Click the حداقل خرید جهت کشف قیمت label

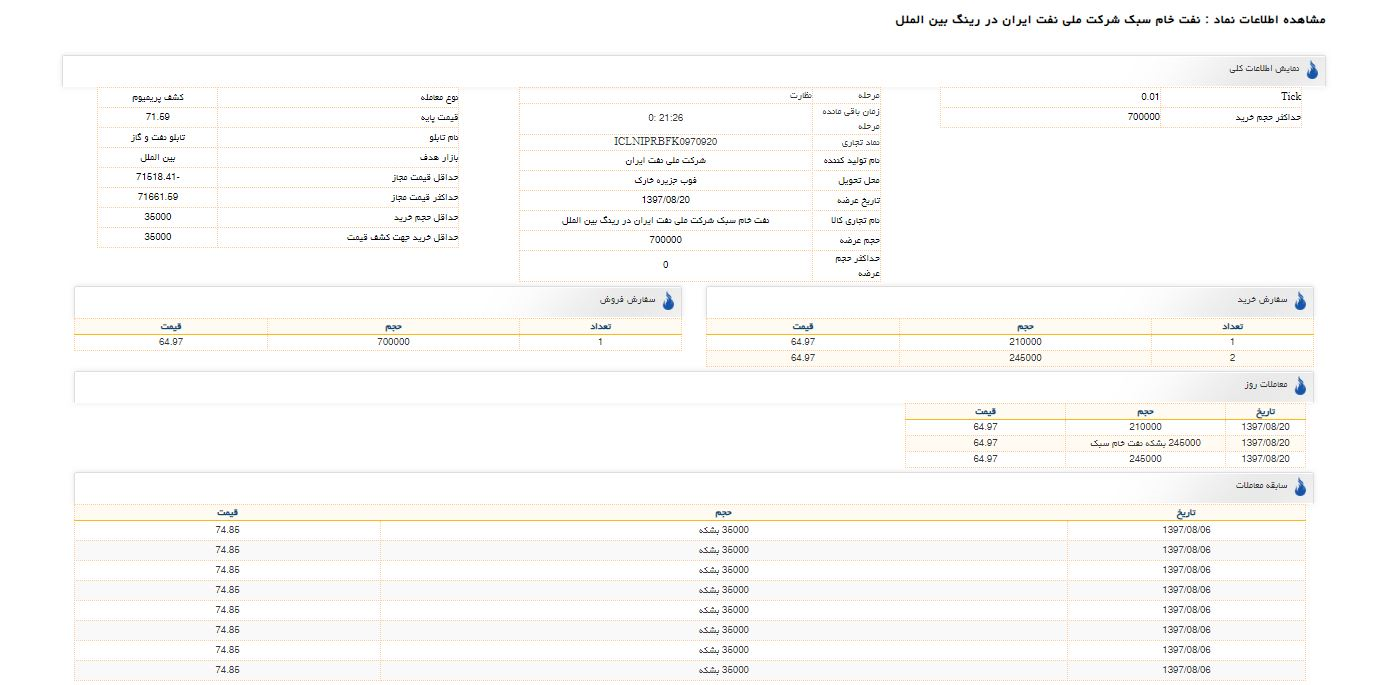click(x=402, y=238)
